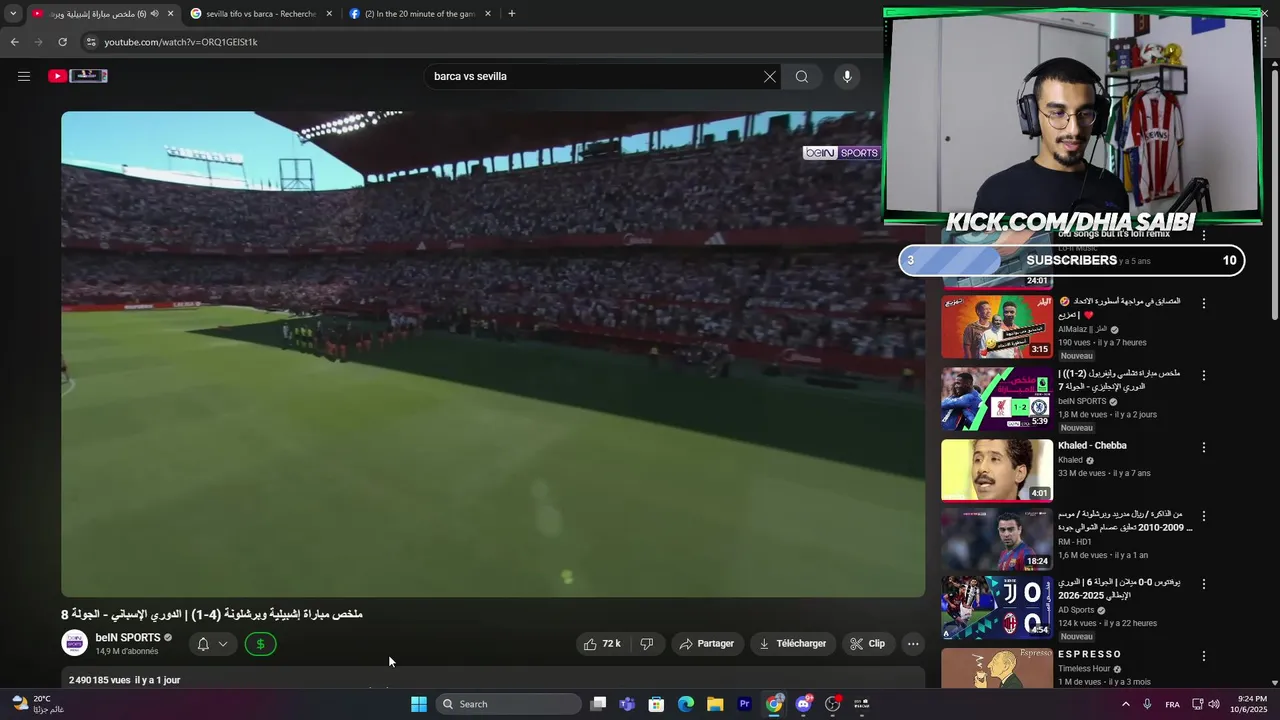Click the FRA language indicator

[1172, 704]
